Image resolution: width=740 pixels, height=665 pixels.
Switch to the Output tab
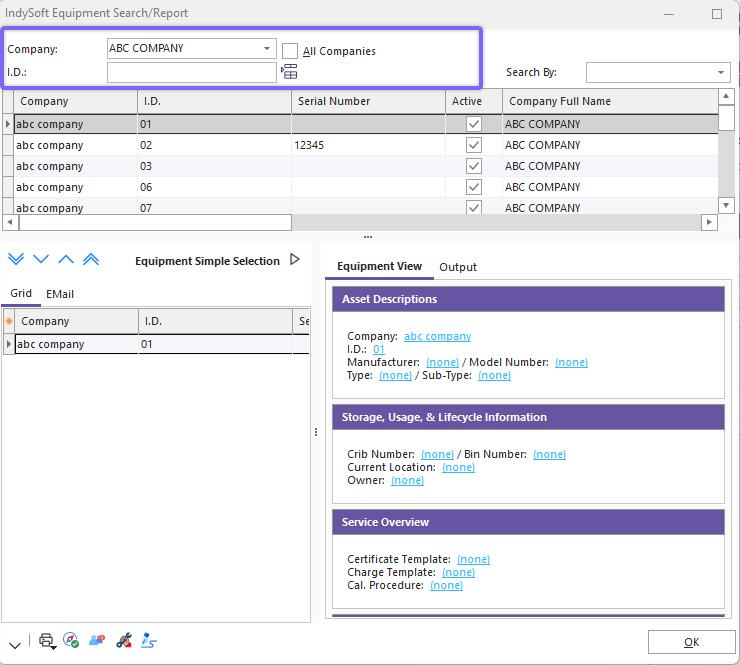tap(458, 267)
